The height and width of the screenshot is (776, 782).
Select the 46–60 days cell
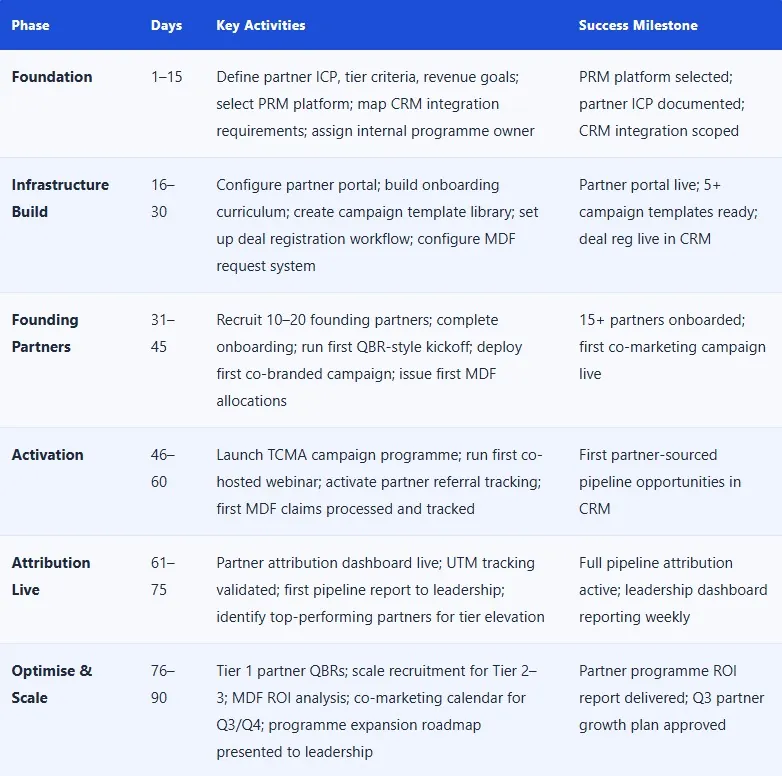coord(163,468)
